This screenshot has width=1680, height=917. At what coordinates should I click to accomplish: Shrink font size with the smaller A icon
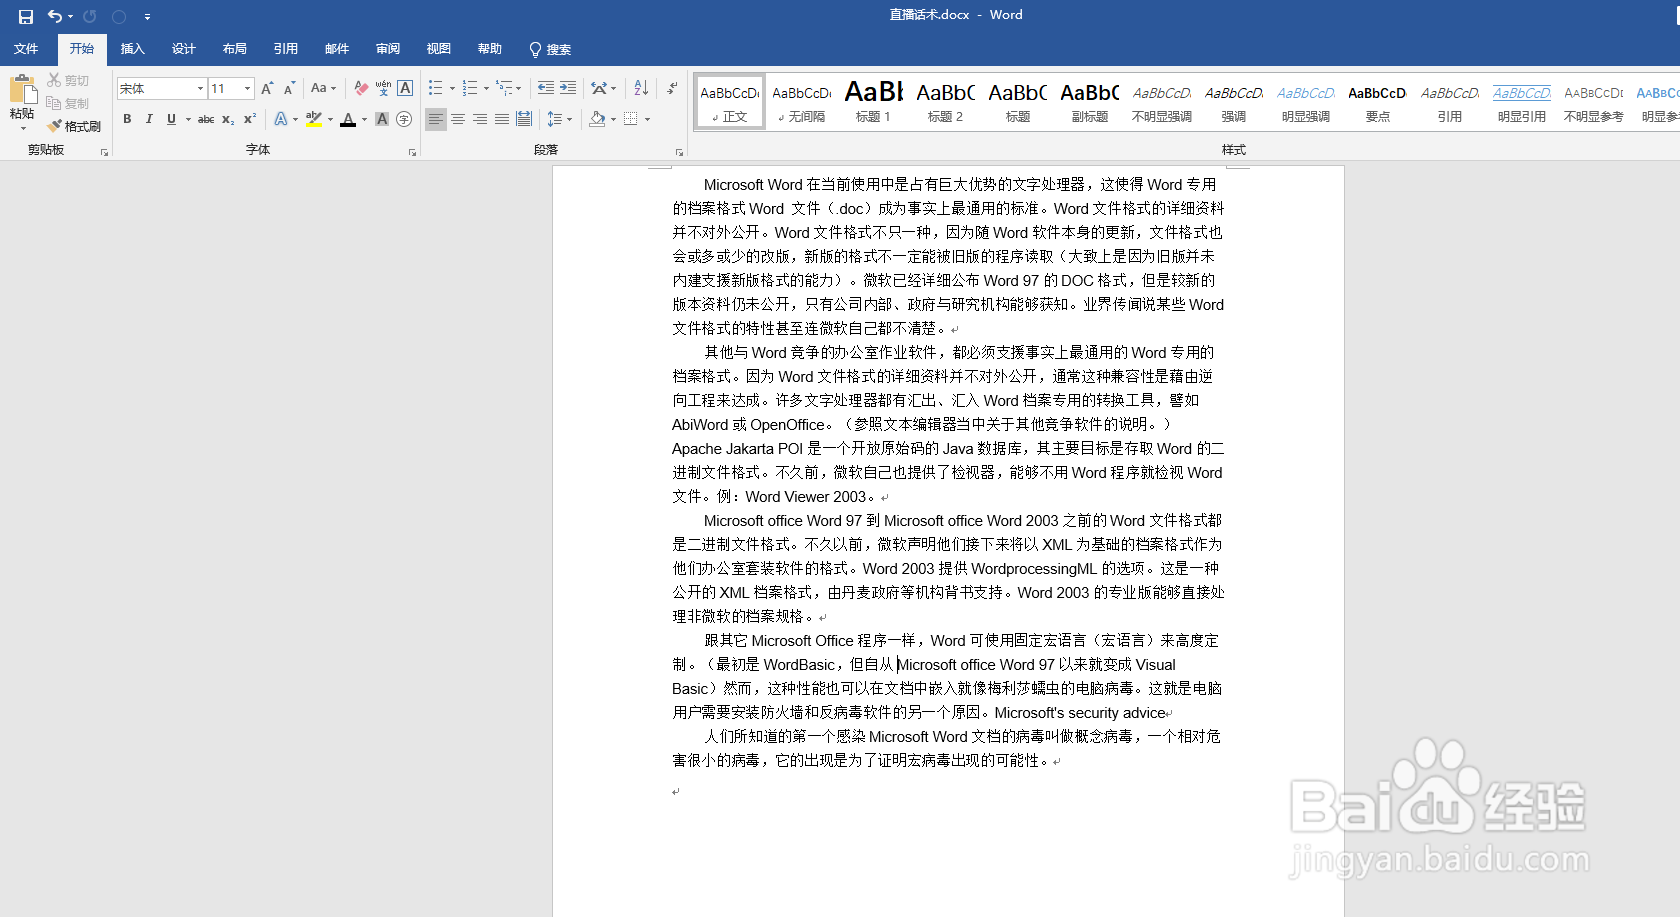tap(289, 88)
